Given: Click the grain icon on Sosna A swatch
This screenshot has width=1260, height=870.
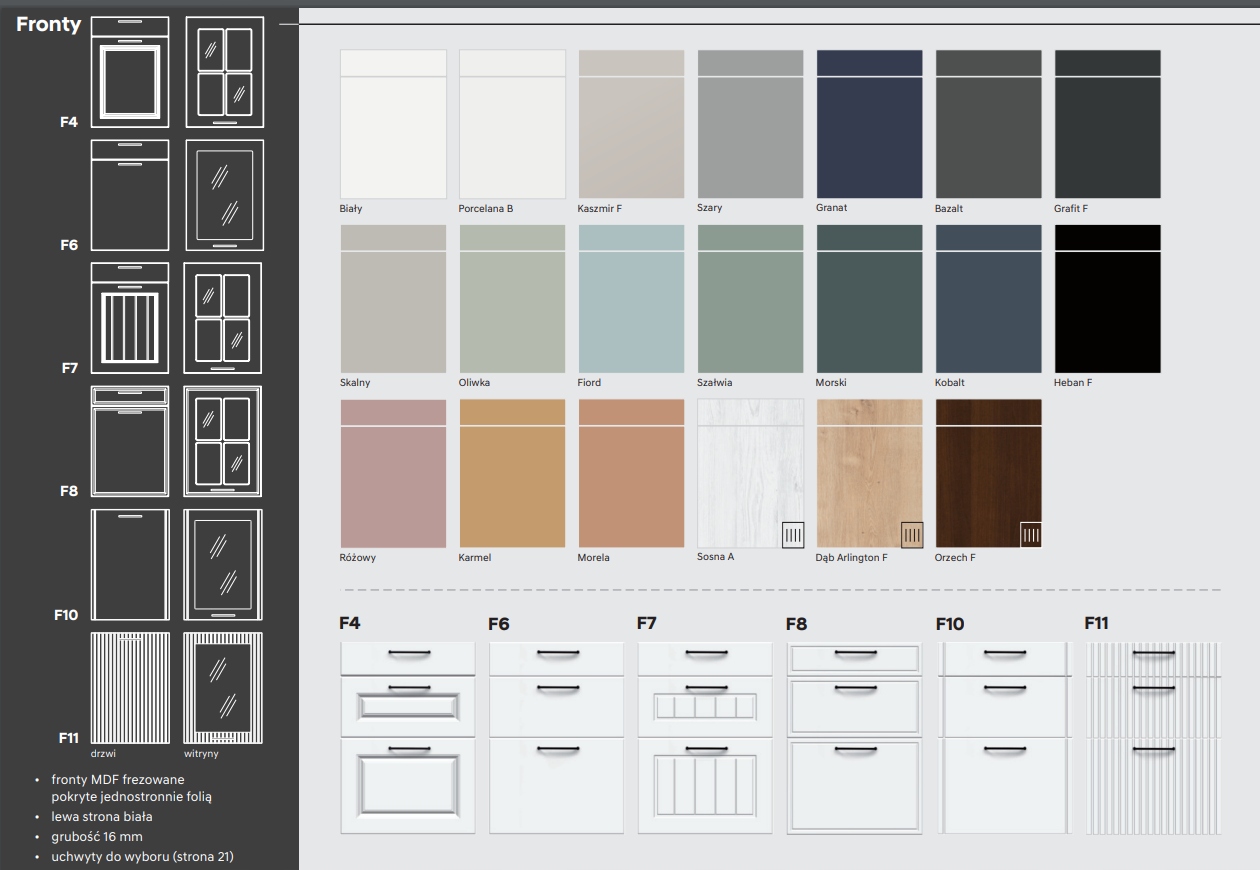Looking at the screenshot, I should pos(792,535).
